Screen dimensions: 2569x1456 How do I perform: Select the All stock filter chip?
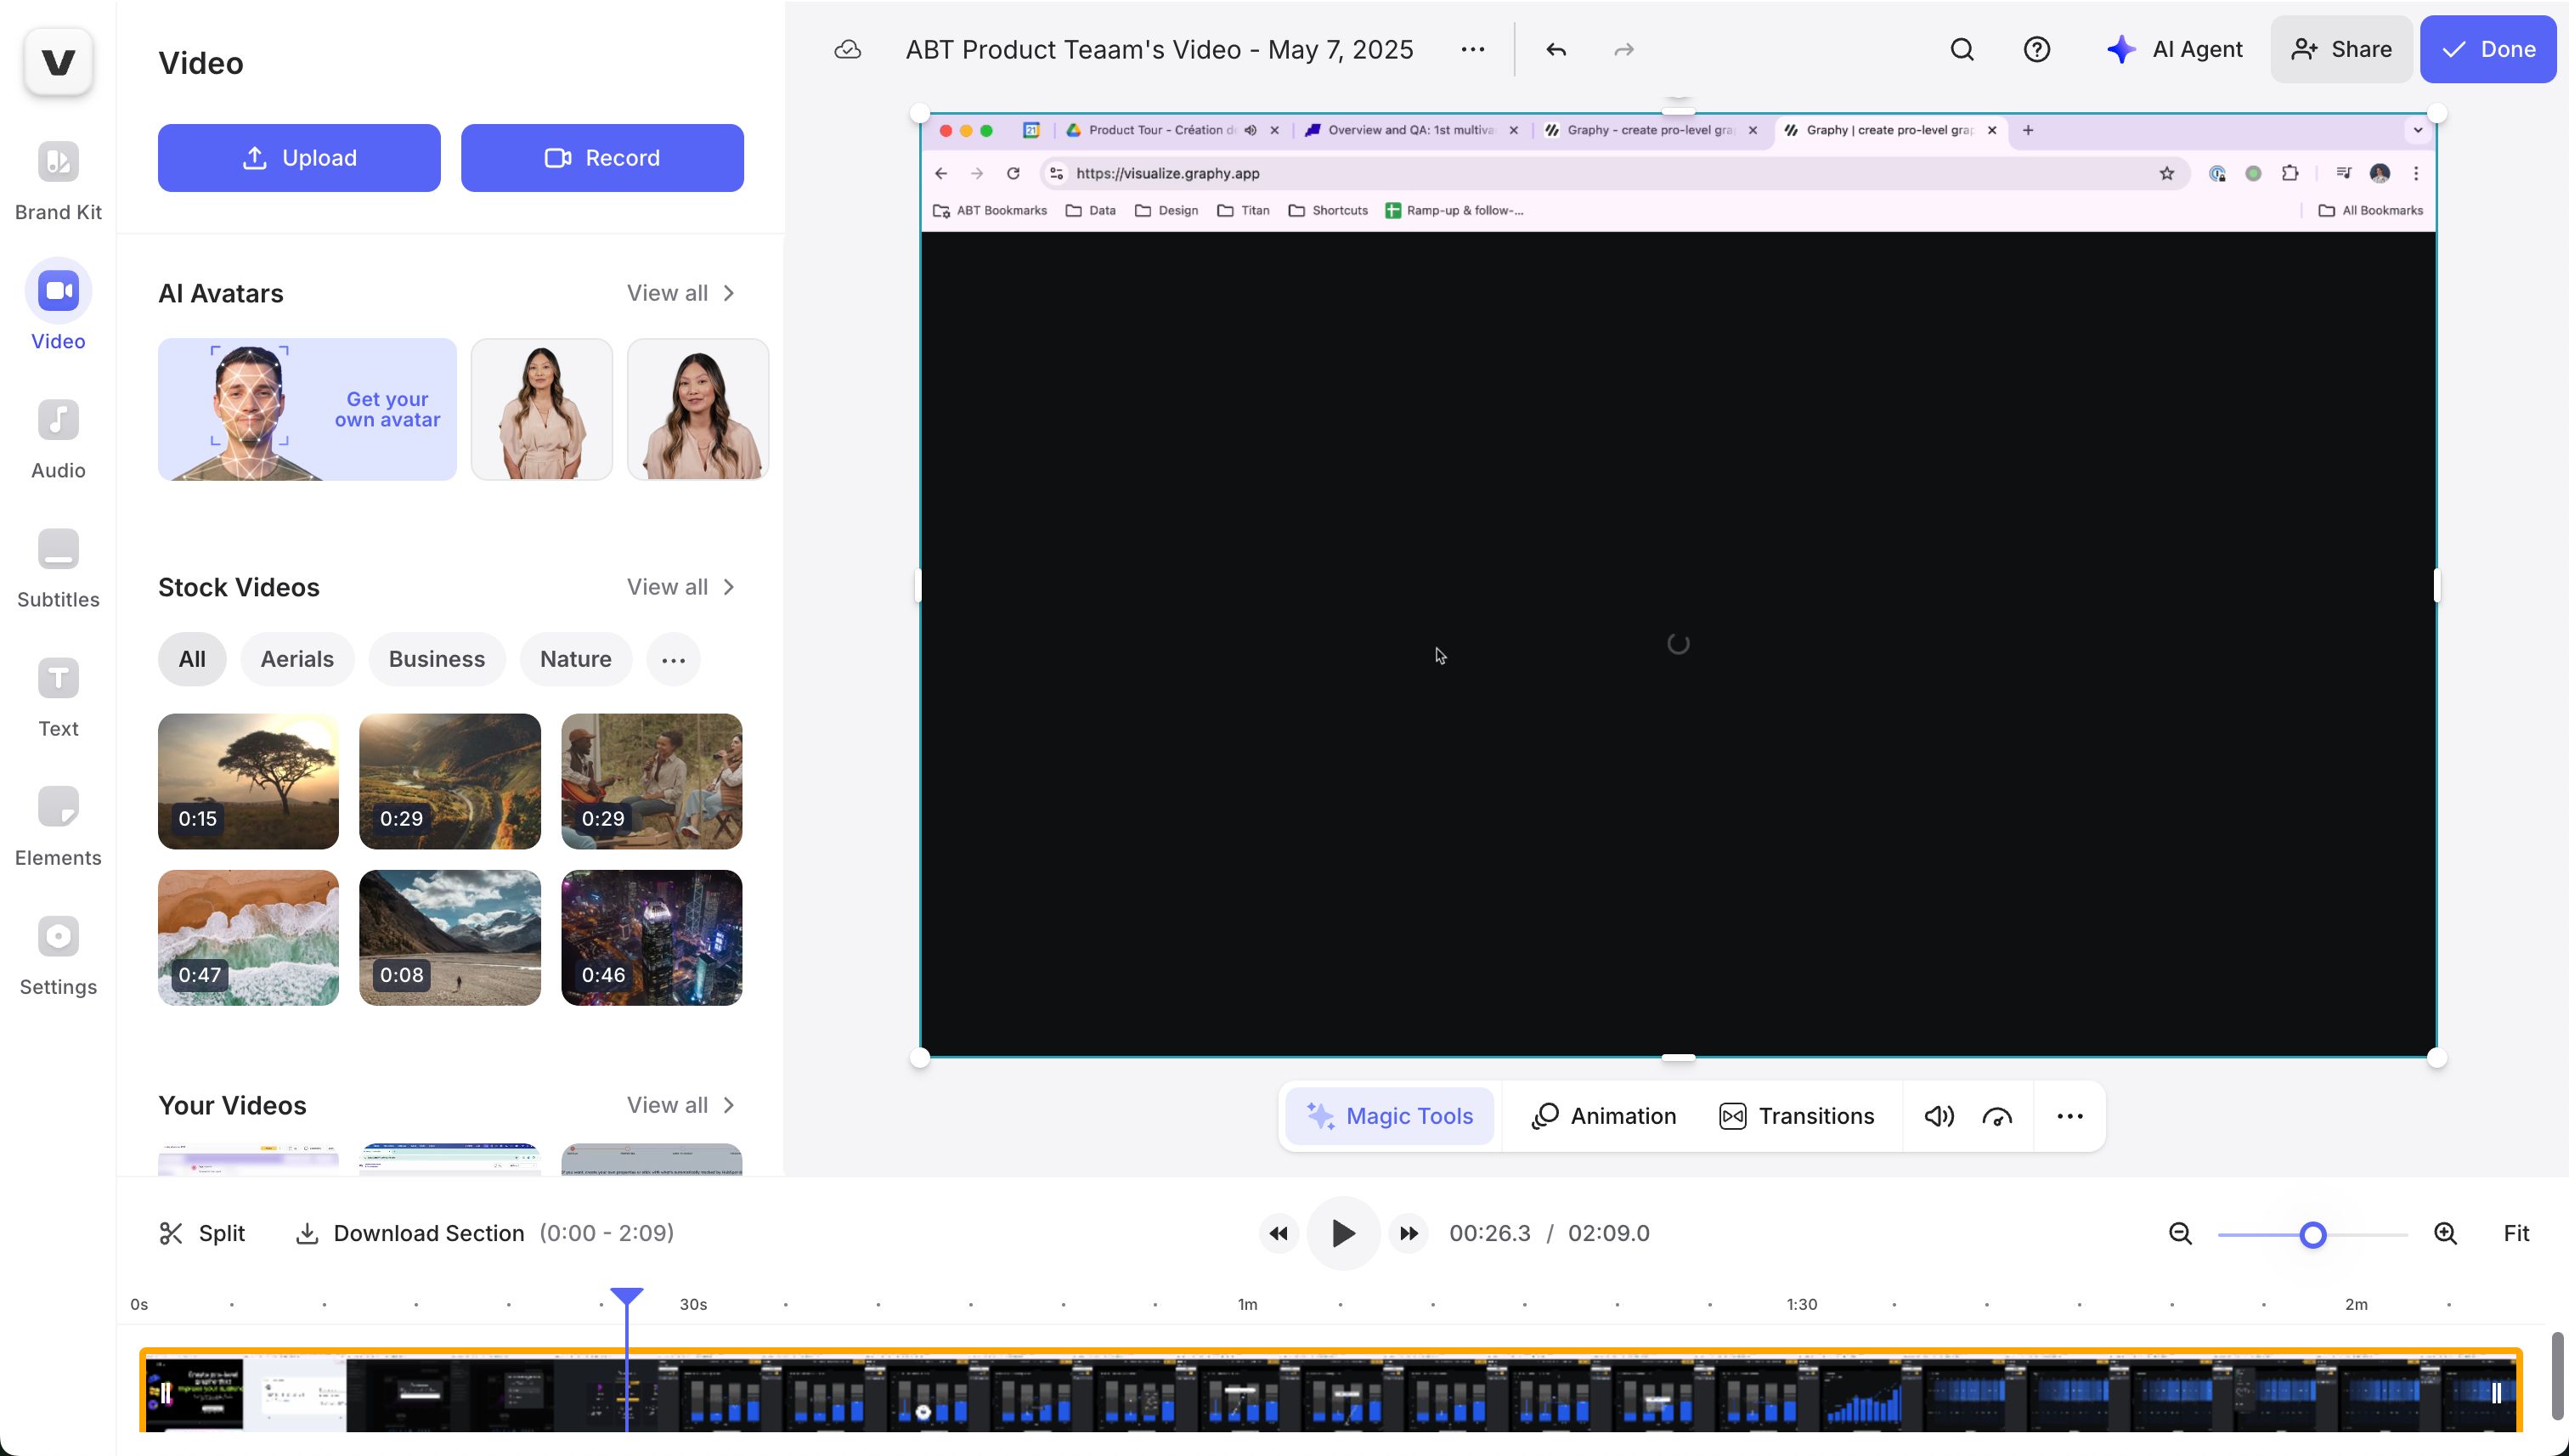tap(192, 659)
